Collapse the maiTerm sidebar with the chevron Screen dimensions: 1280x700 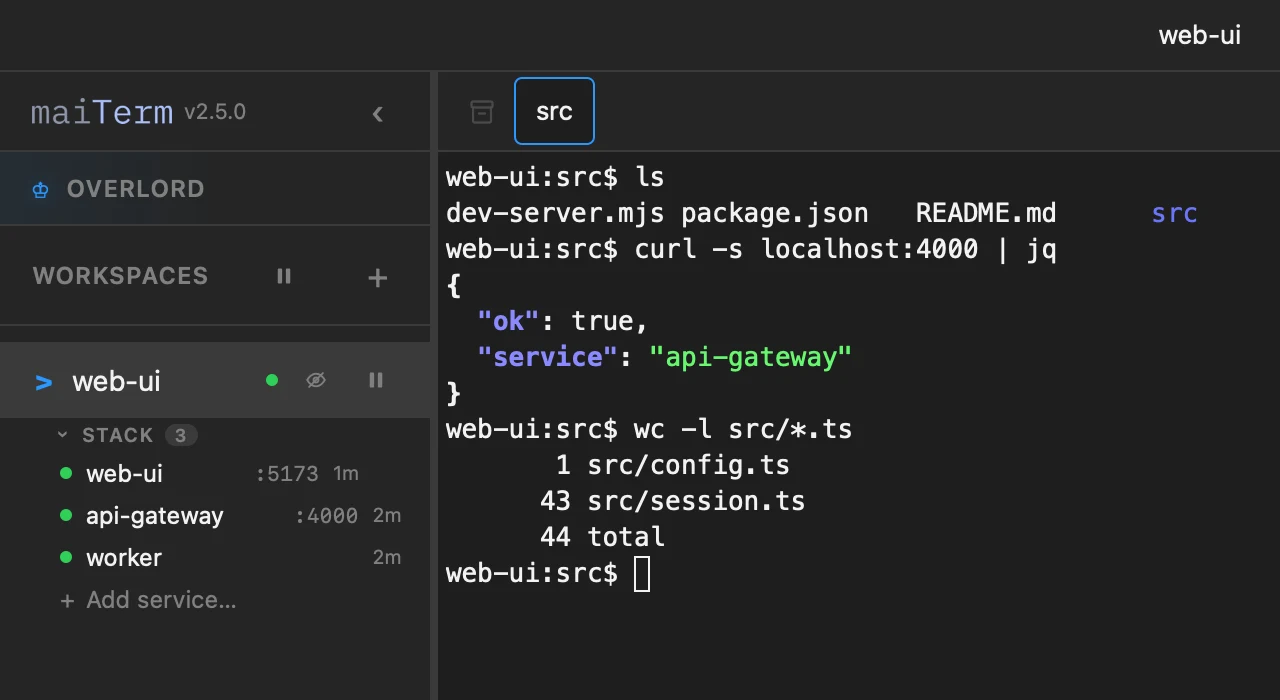point(377,114)
